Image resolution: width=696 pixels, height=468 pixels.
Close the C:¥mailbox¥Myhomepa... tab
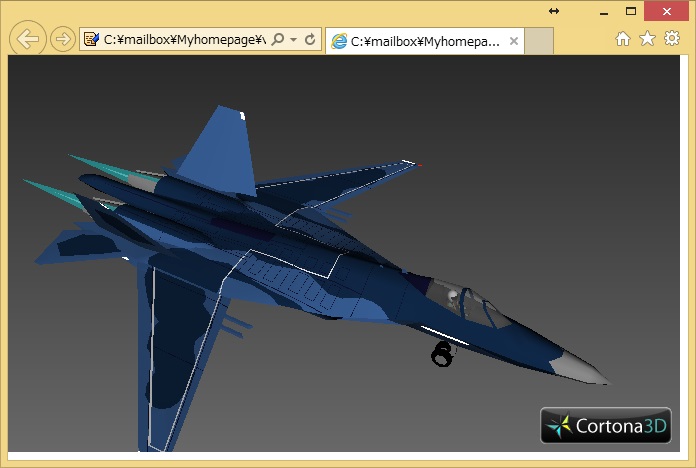[x=514, y=41]
